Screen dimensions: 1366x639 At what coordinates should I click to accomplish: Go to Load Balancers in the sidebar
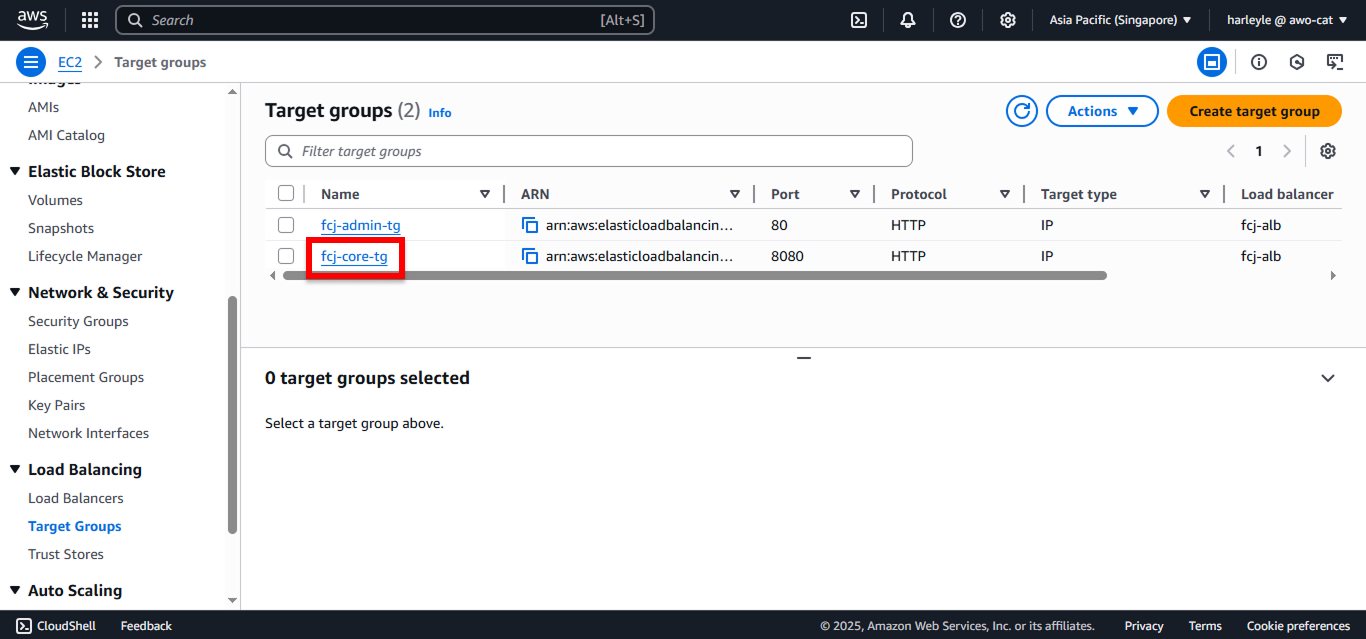click(x=76, y=498)
